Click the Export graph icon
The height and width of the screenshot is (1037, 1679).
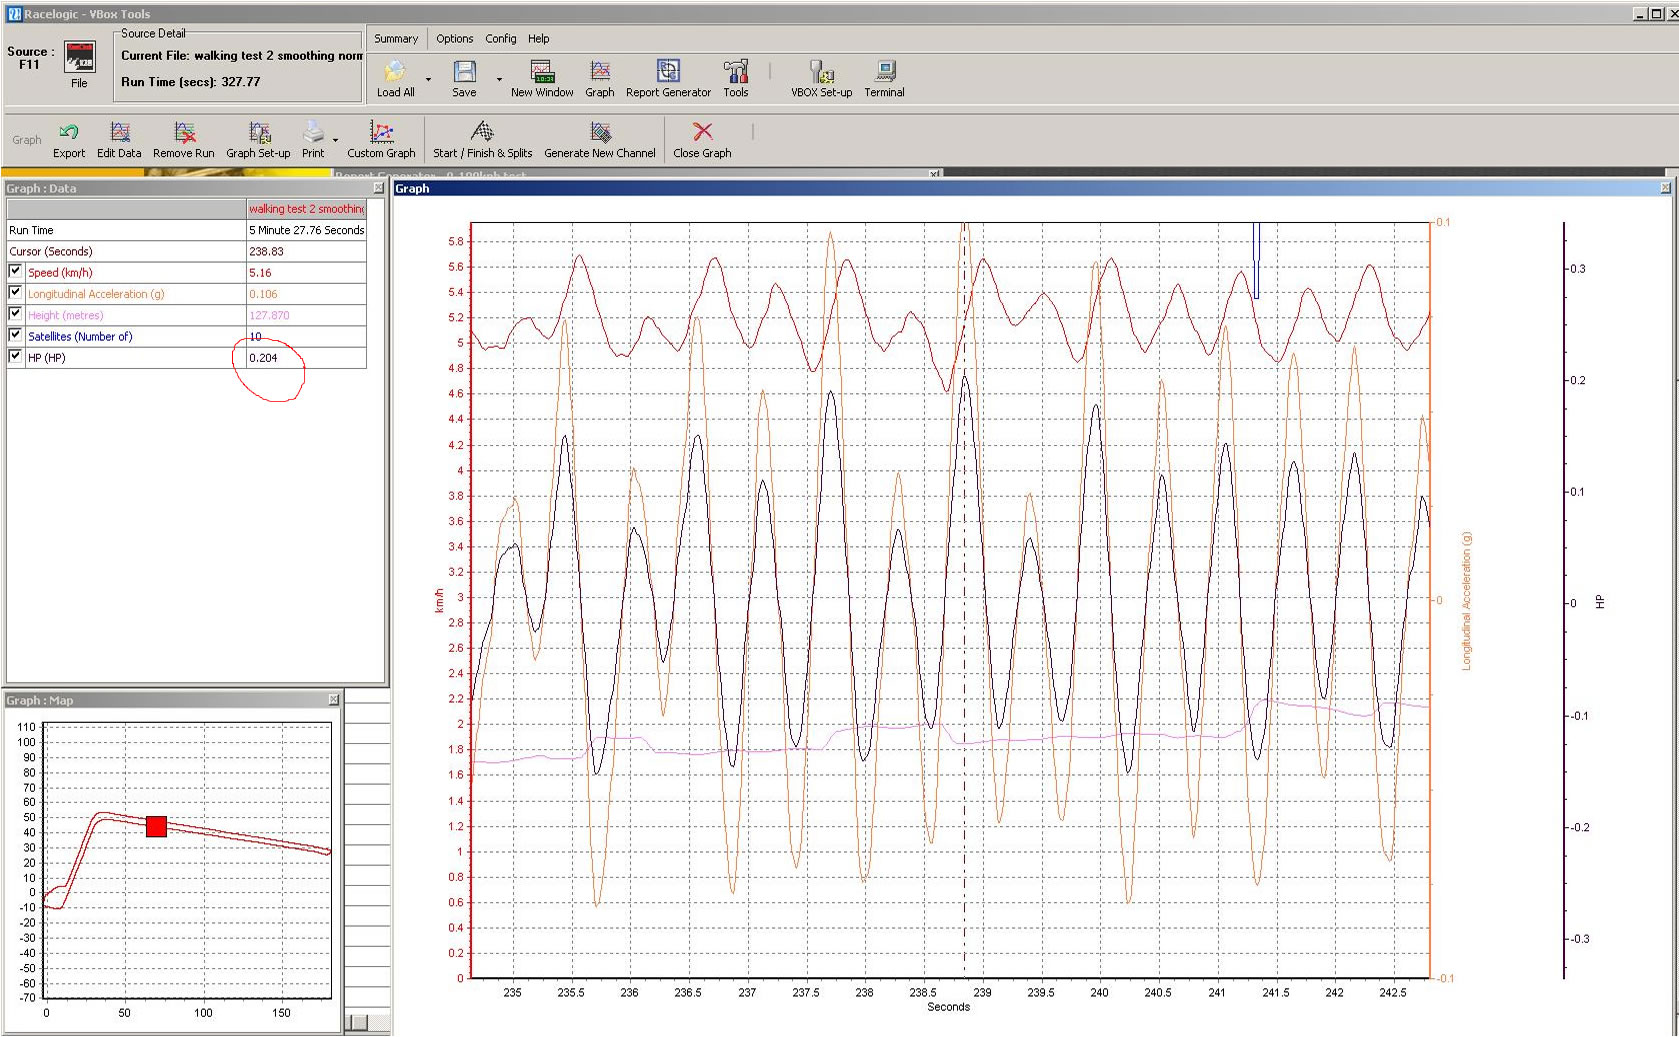[69, 133]
